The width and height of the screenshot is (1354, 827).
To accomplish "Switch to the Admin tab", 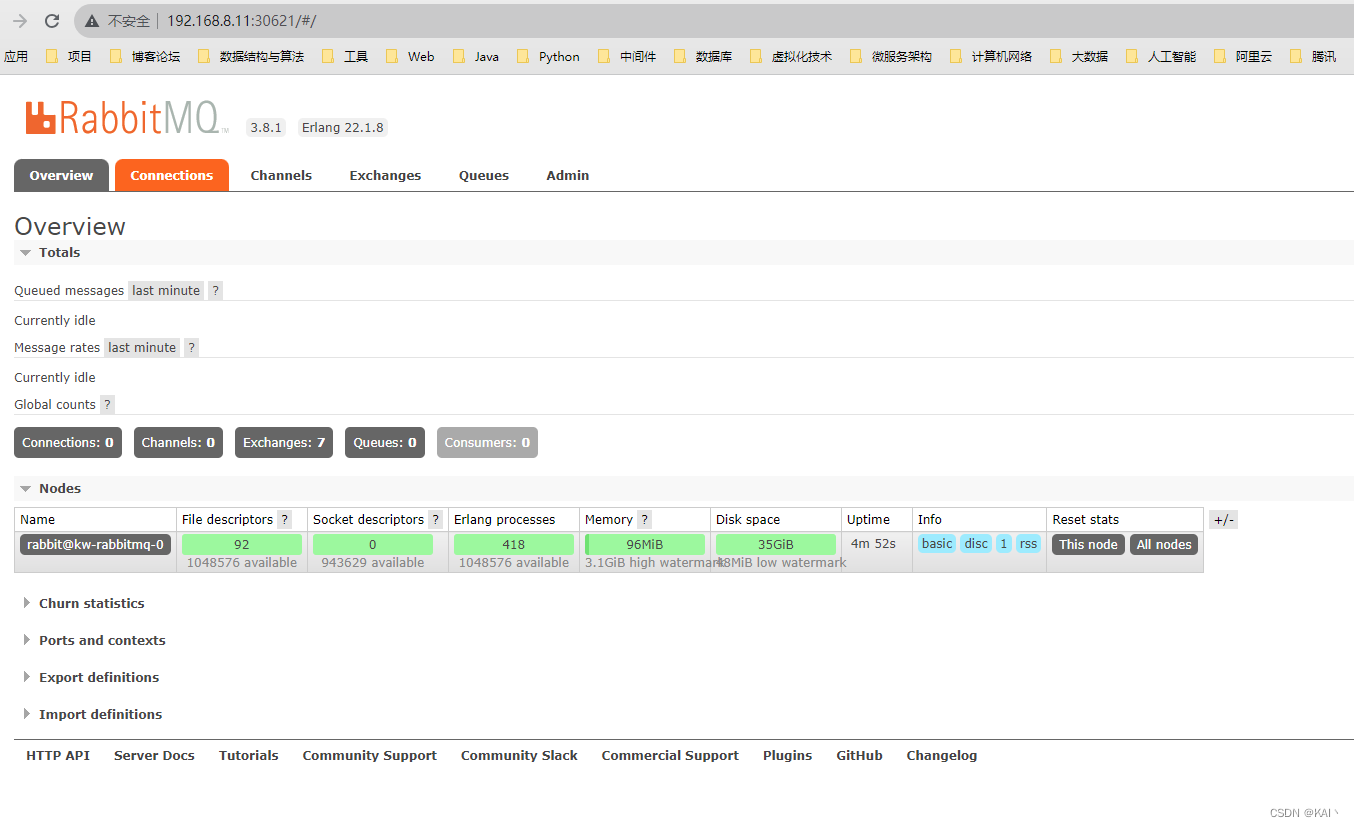I will coord(567,175).
